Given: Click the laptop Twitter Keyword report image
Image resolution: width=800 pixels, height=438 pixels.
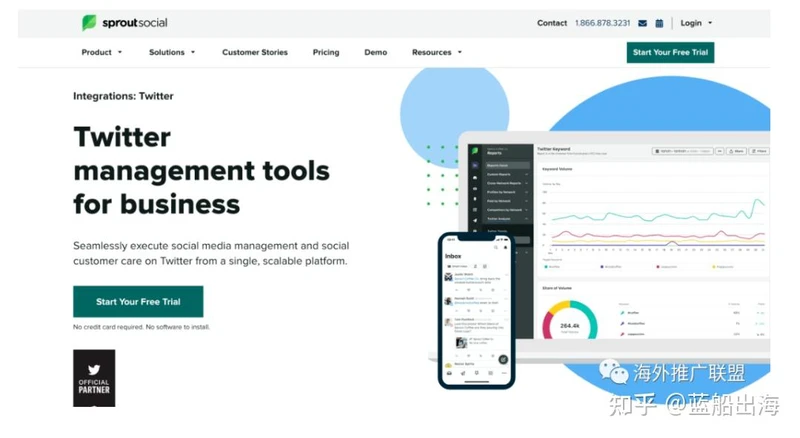Looking at the screenshot, I should pyautogui.click(x=618, y=240).
